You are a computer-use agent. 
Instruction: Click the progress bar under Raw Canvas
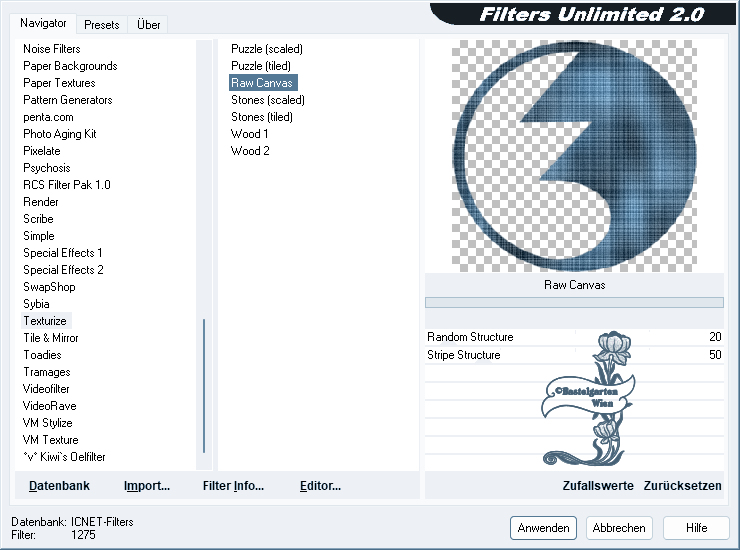[x=574, y=302]
